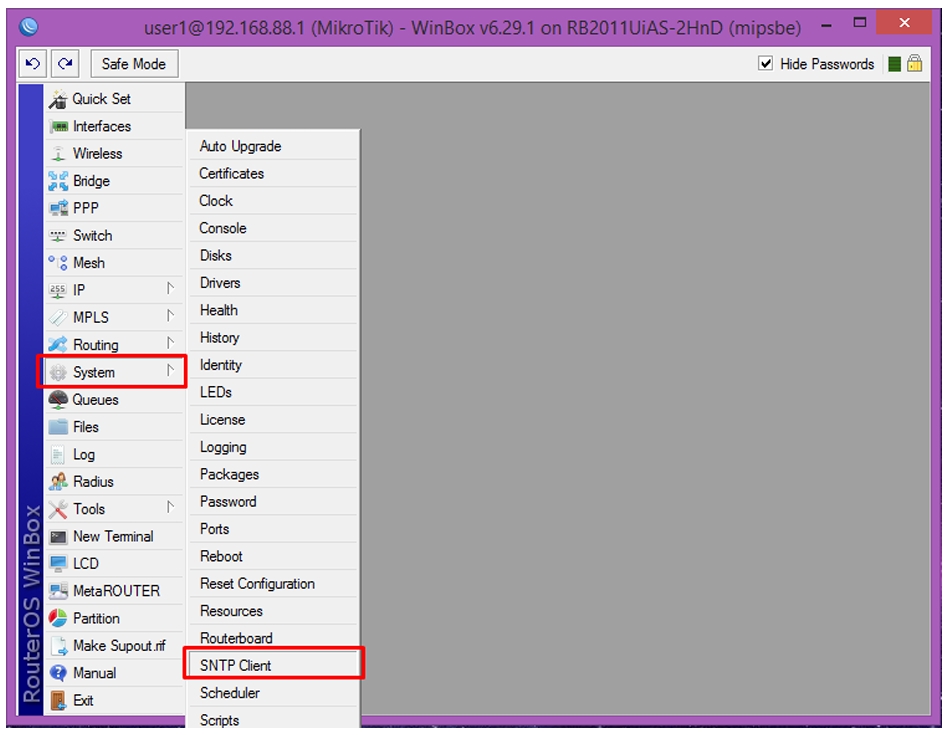Select Clock in the System submenu
947x735 pixels.
274,201
